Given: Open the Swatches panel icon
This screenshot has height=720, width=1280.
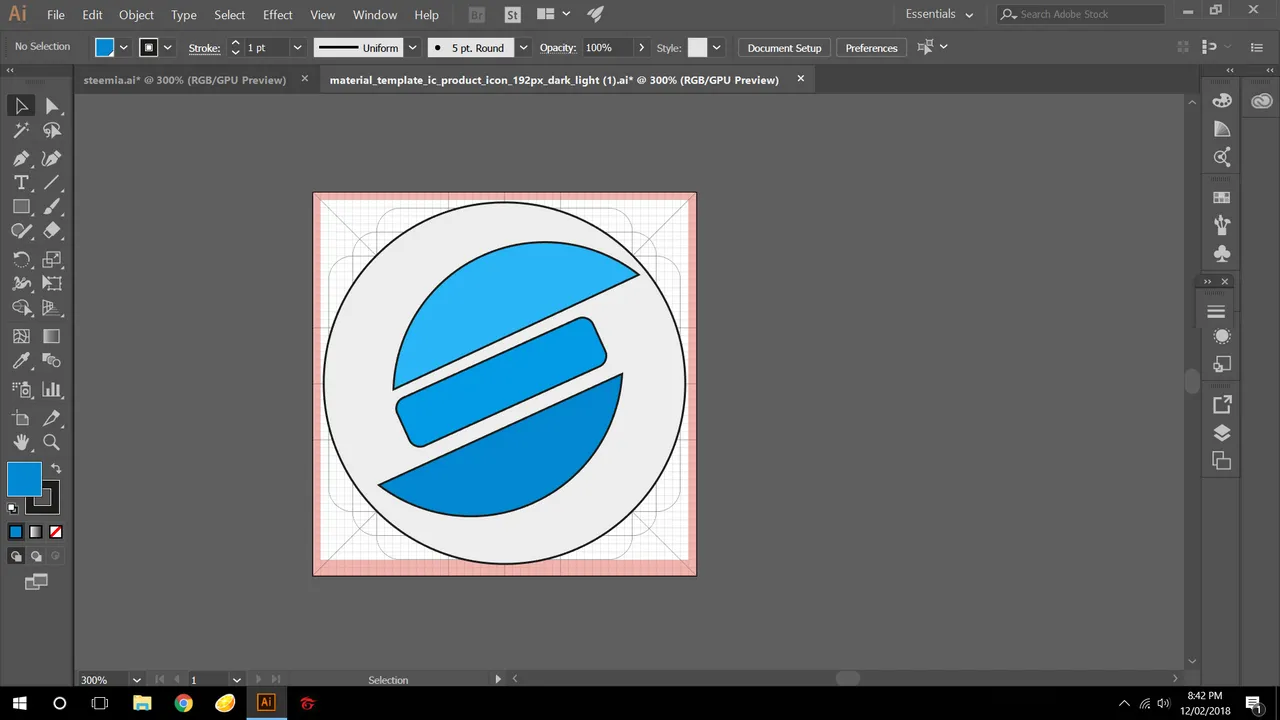Looking at the screenshot, I should pos(1221,198).
